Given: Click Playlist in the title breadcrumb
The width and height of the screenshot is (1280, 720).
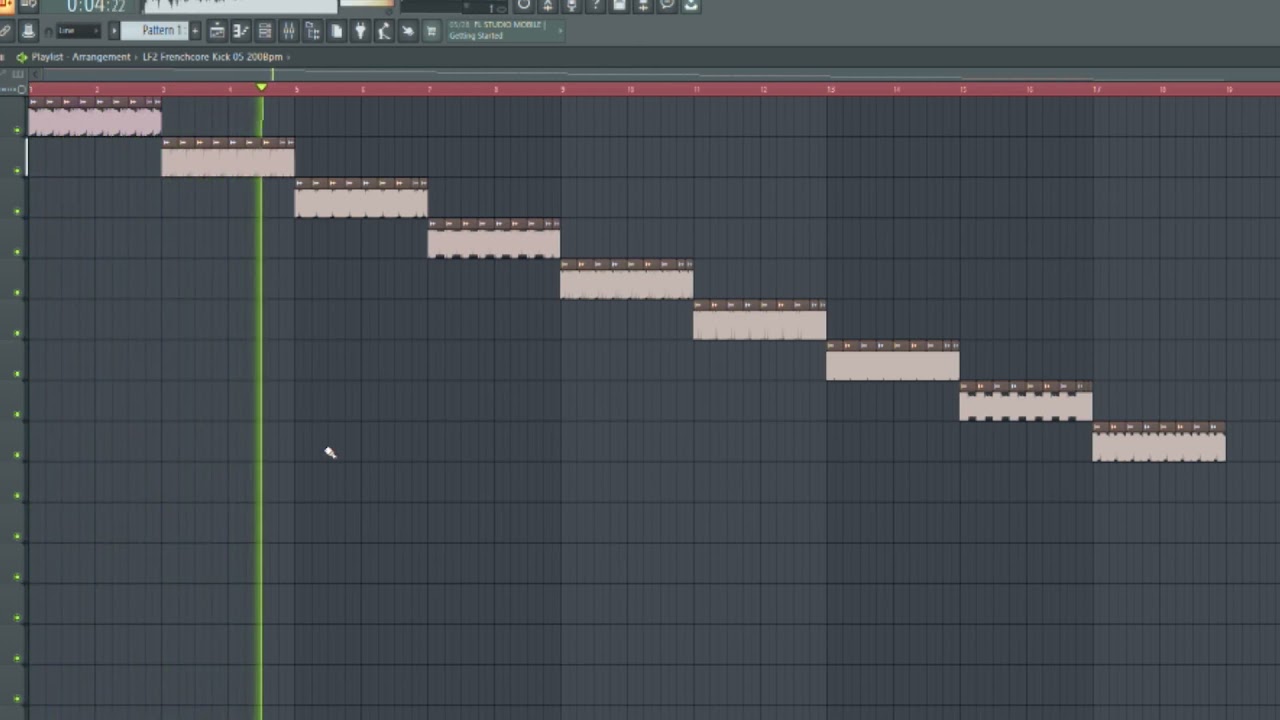Looking at the screenshot, I should tap(47, 57).
